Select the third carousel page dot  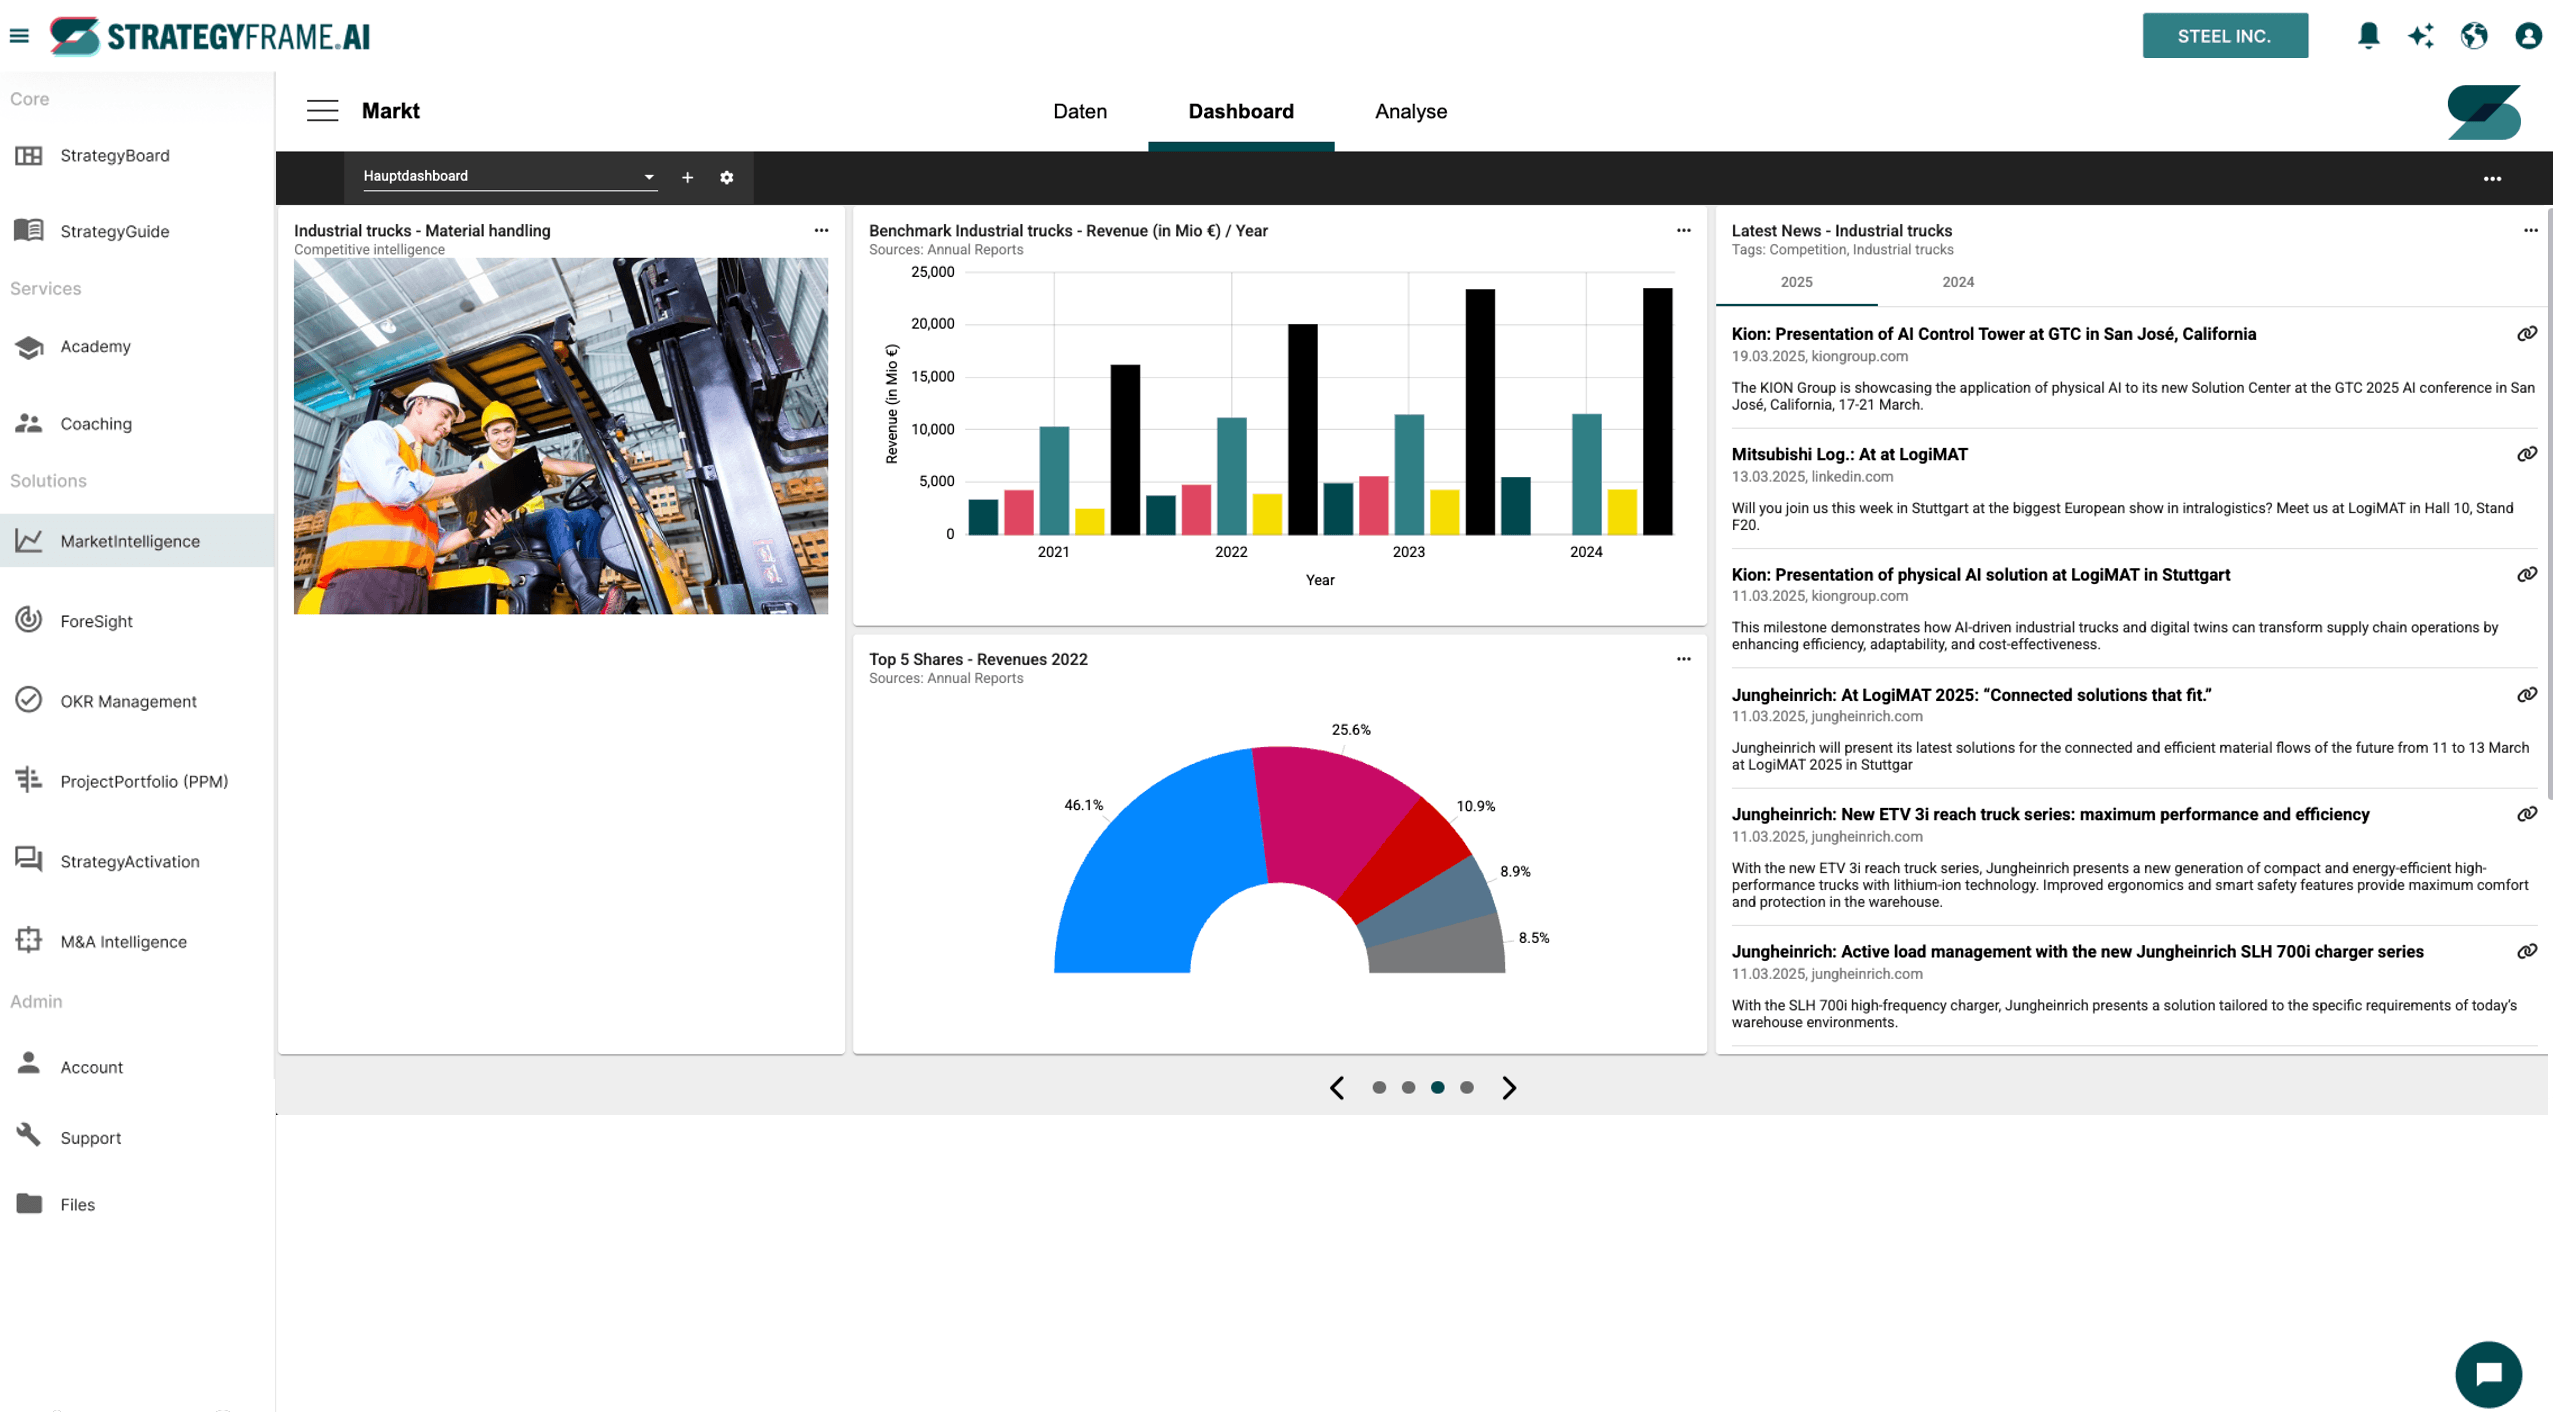tap(1437, 1087)
